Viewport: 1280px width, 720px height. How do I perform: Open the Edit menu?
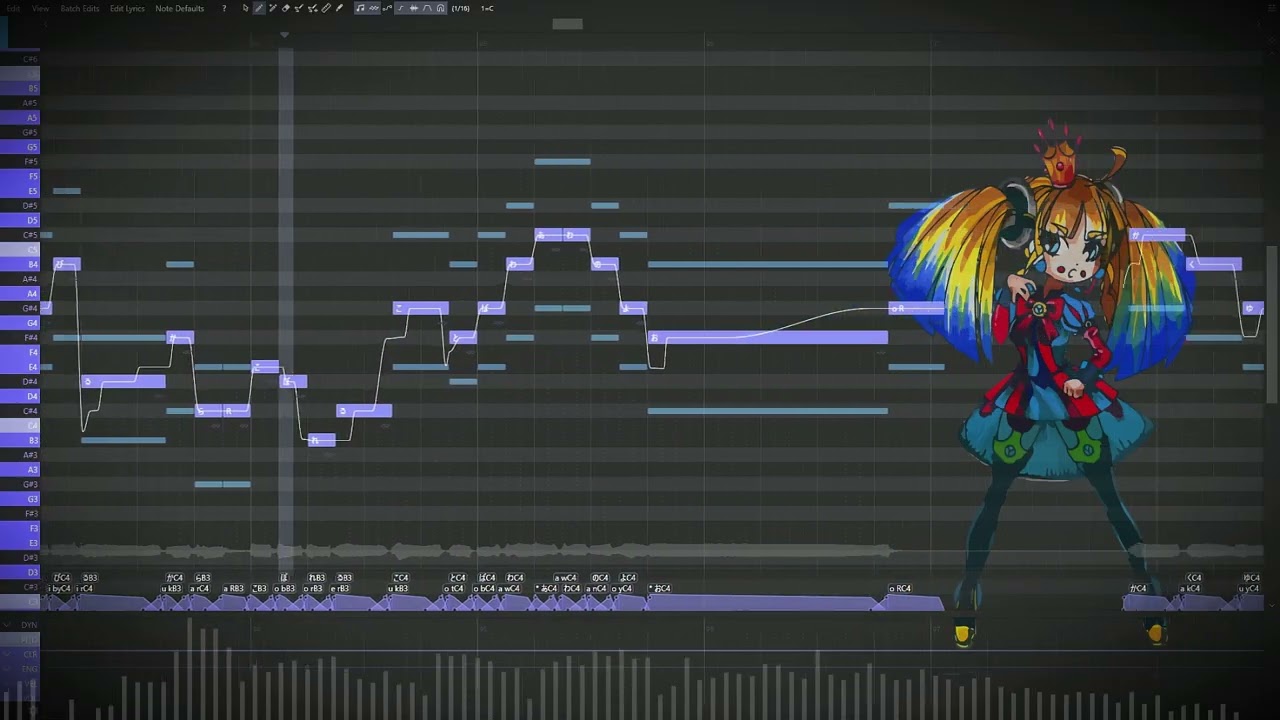point(13,8)
